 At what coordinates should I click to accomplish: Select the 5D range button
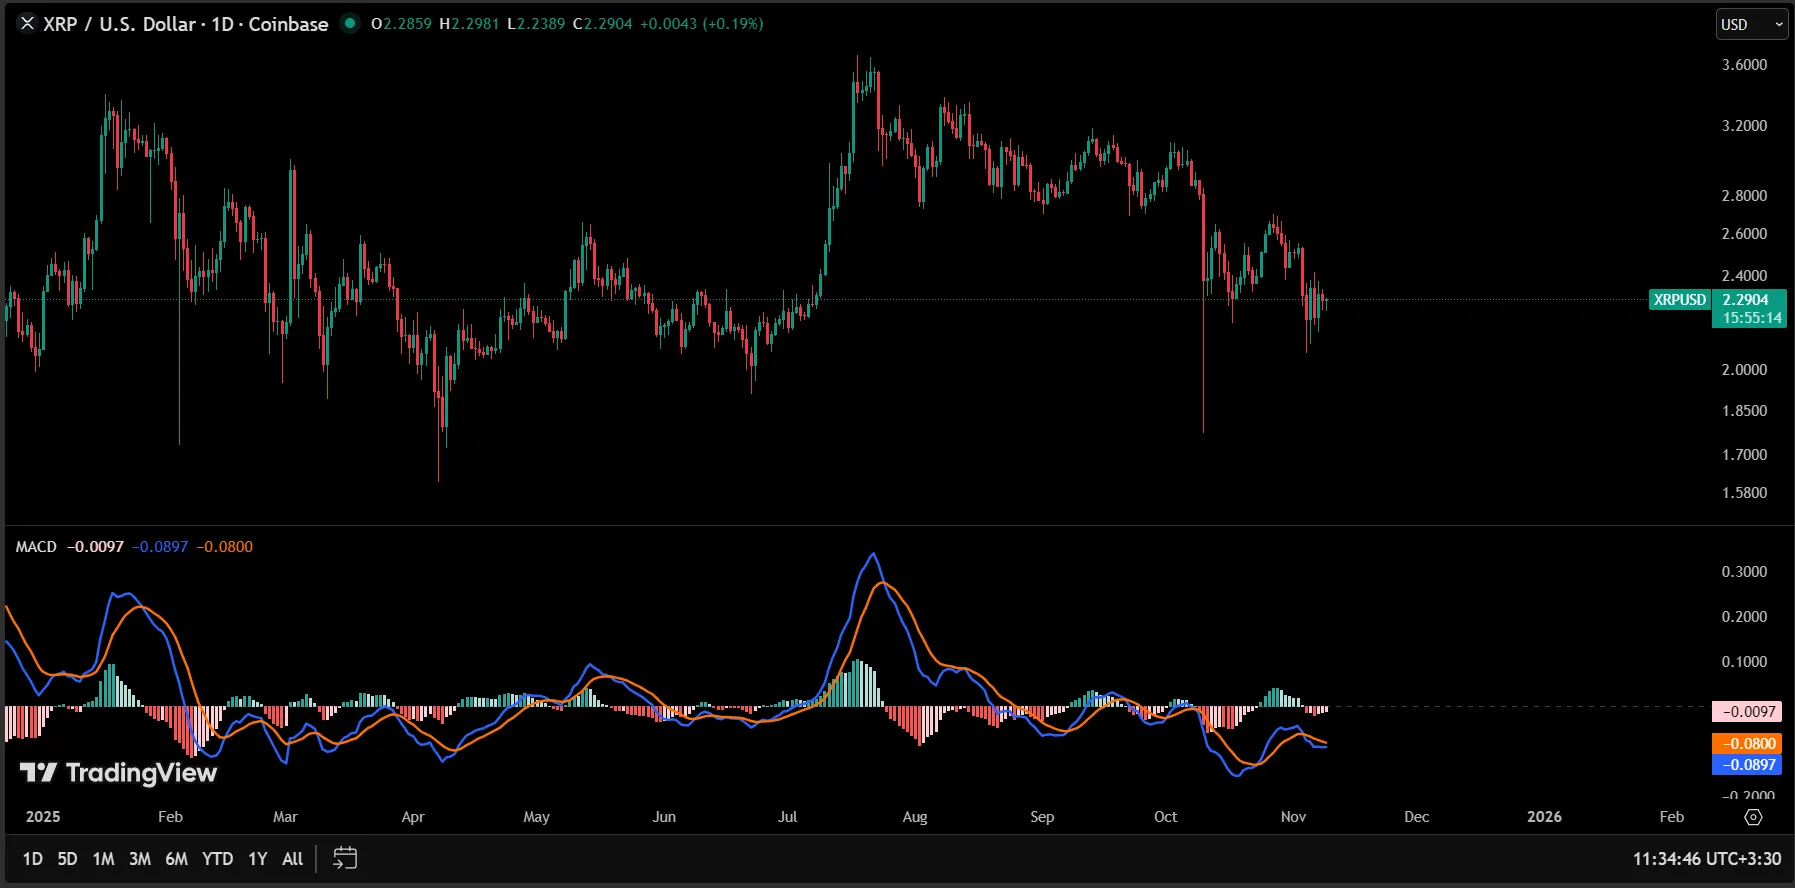[67, 859]
